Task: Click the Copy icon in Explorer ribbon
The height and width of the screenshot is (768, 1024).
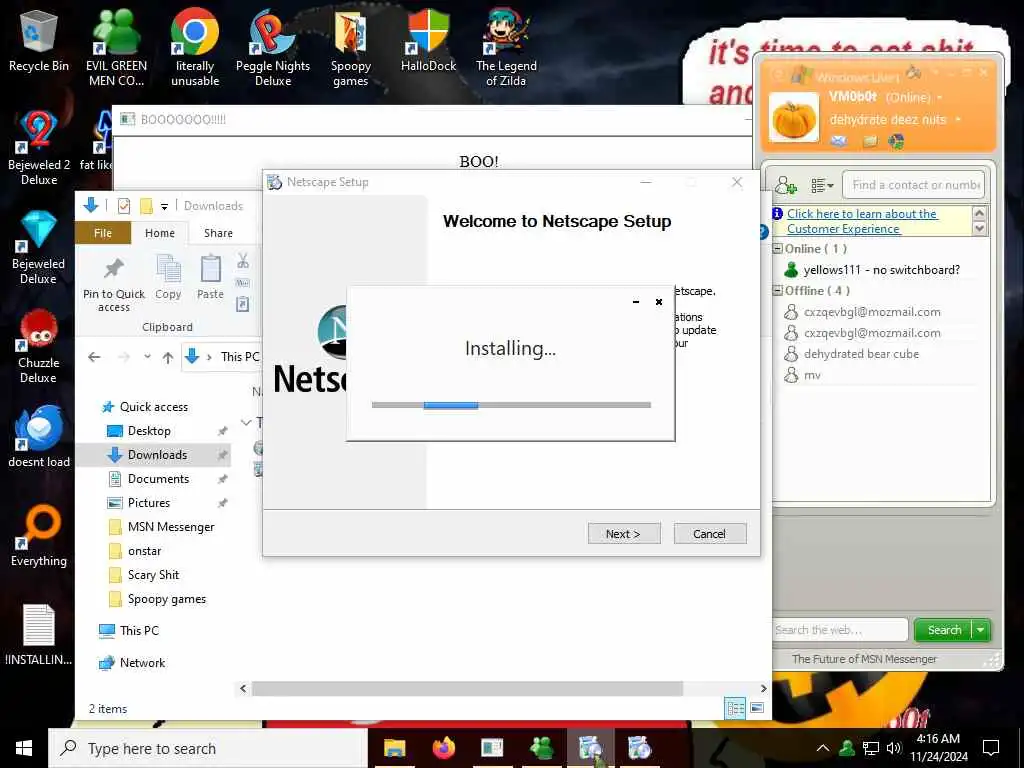Action: pyautogui.click(x=168, y=277)
